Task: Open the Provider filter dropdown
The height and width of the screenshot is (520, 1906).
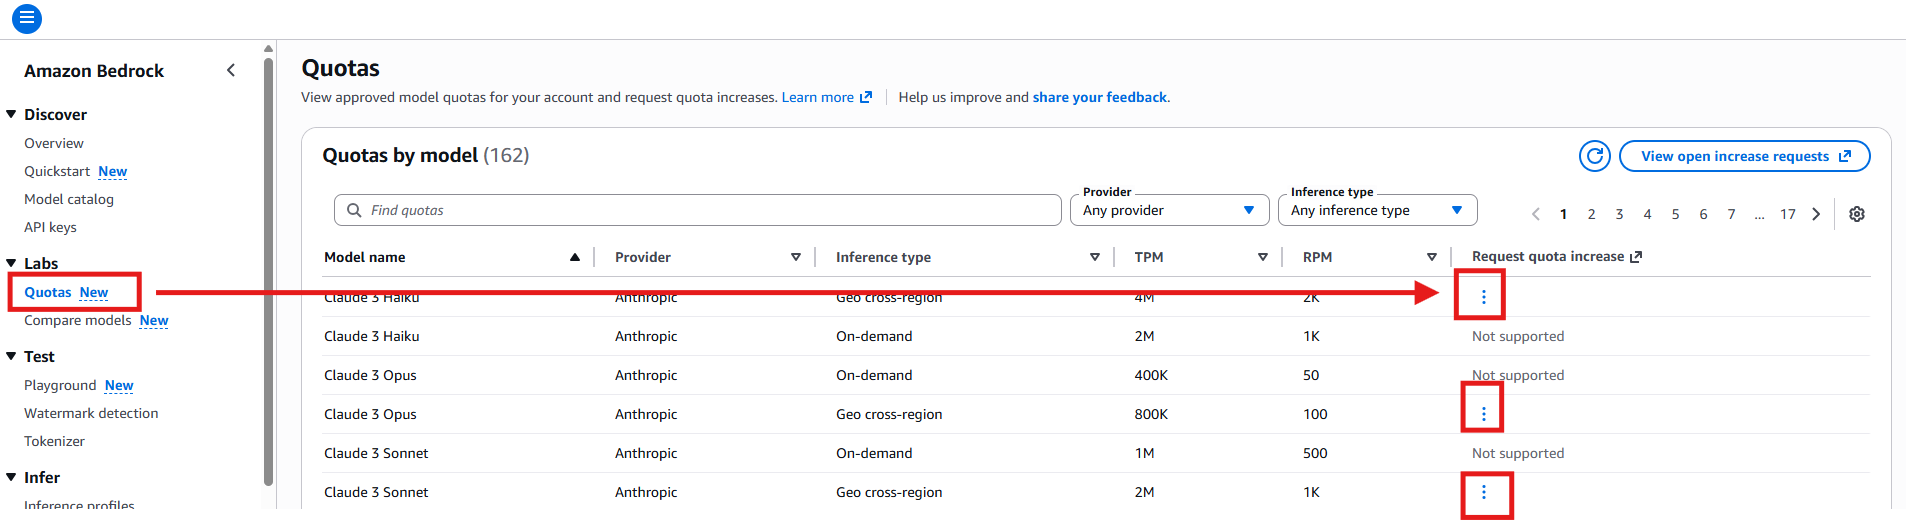Action: [x=1168, y=210]
